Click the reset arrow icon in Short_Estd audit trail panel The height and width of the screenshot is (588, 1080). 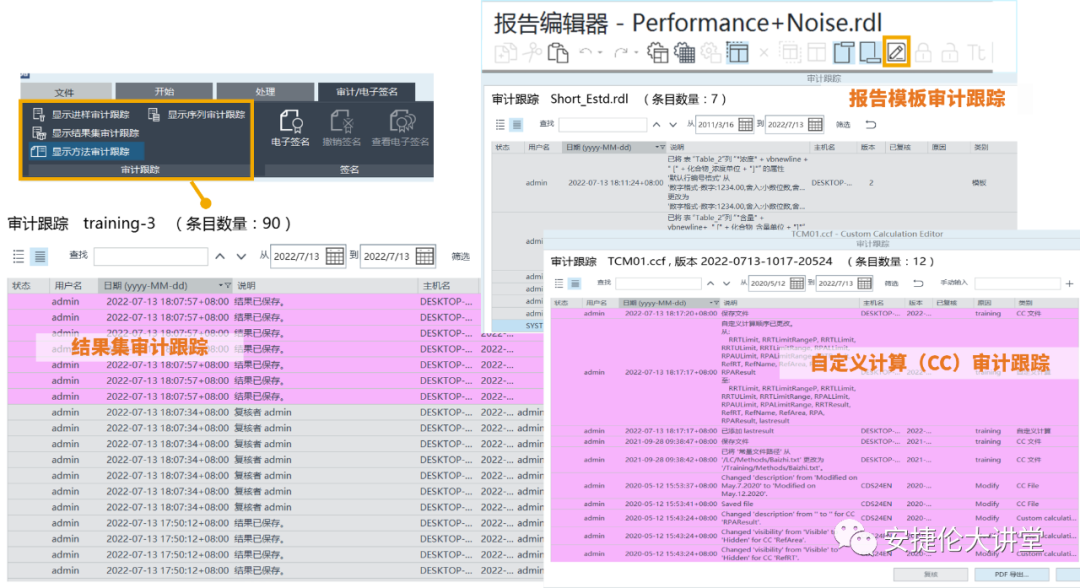(869, 124)
